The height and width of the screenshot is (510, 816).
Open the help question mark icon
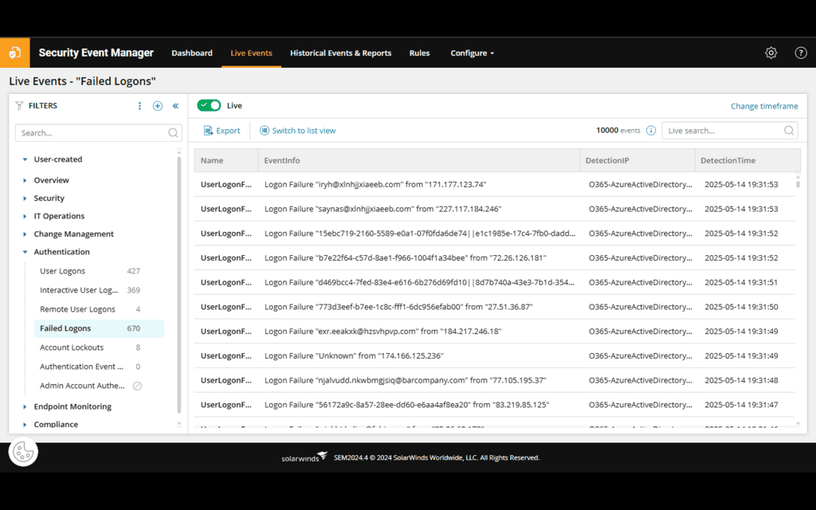[800, 53]
